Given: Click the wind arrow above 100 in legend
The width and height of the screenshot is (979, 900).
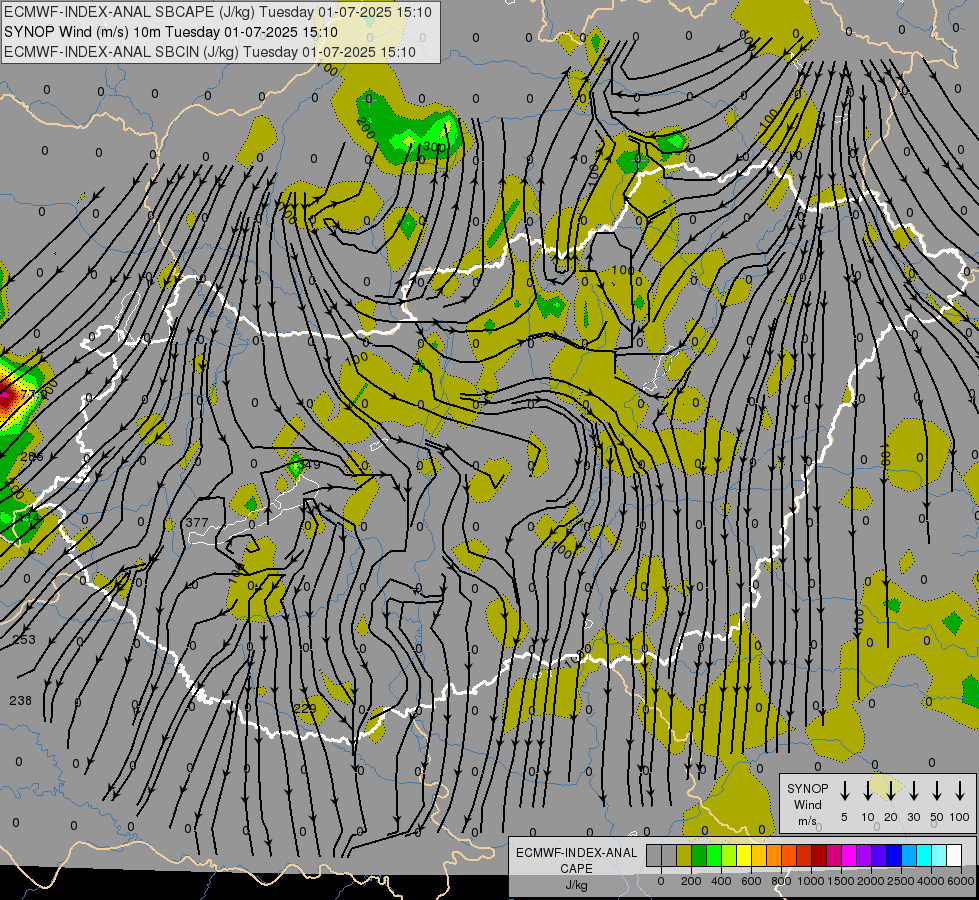Looking at the screenshot, I should 960,791.
